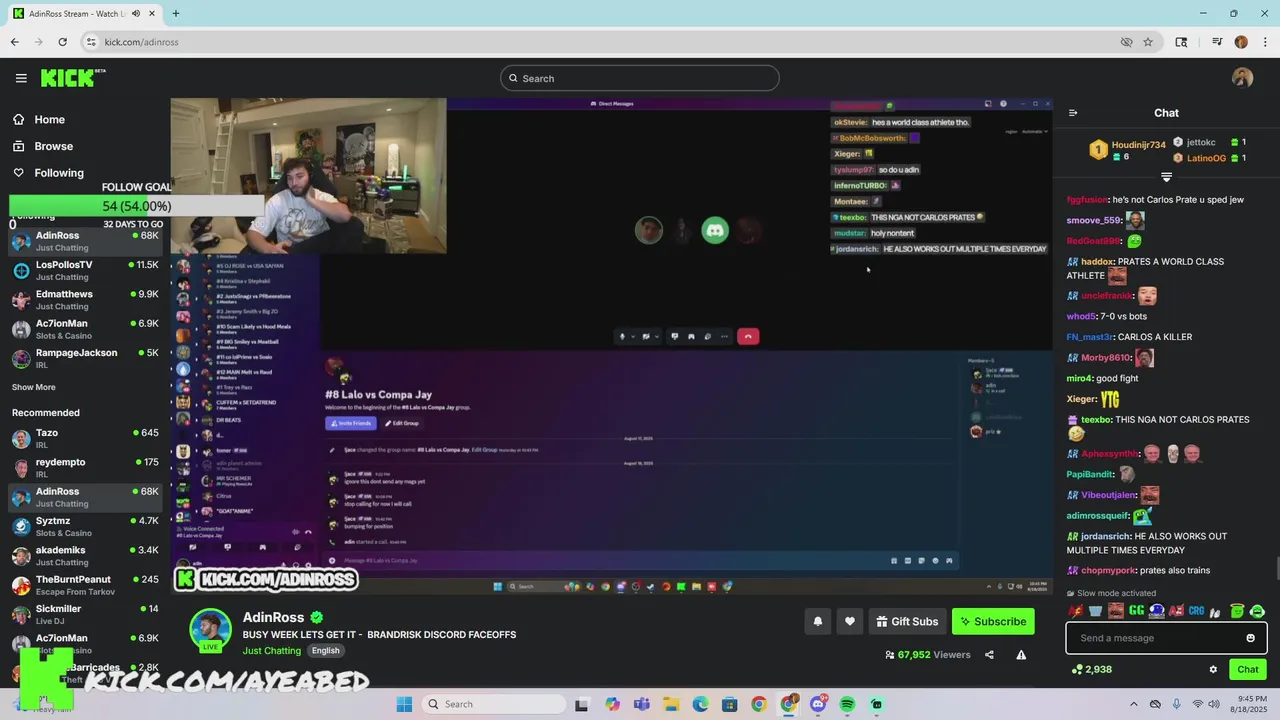
Task: Open File Explorer from taskbar
Action: [671, 704]
